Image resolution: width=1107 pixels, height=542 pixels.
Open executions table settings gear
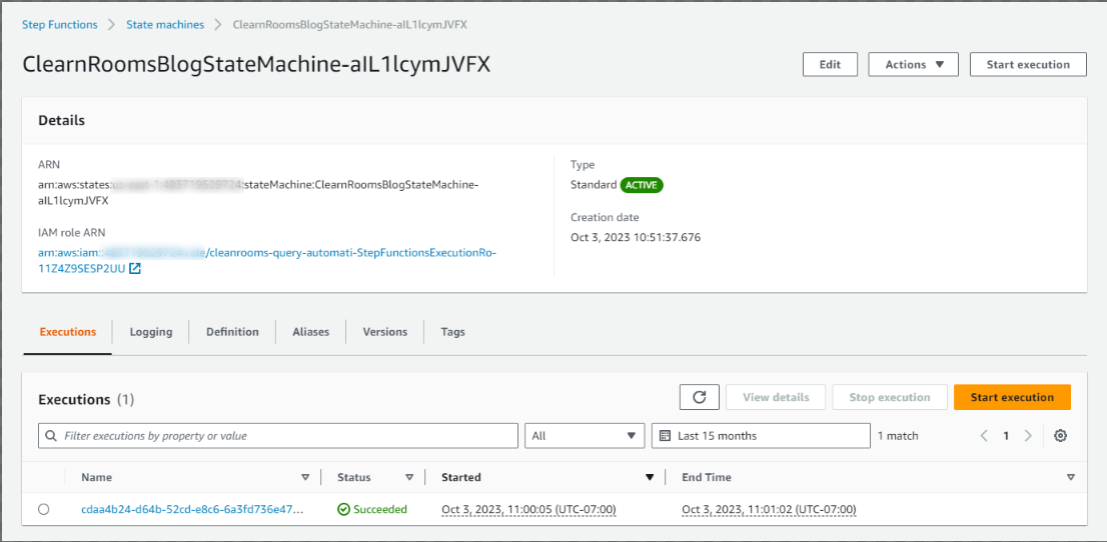point(1060,436)
